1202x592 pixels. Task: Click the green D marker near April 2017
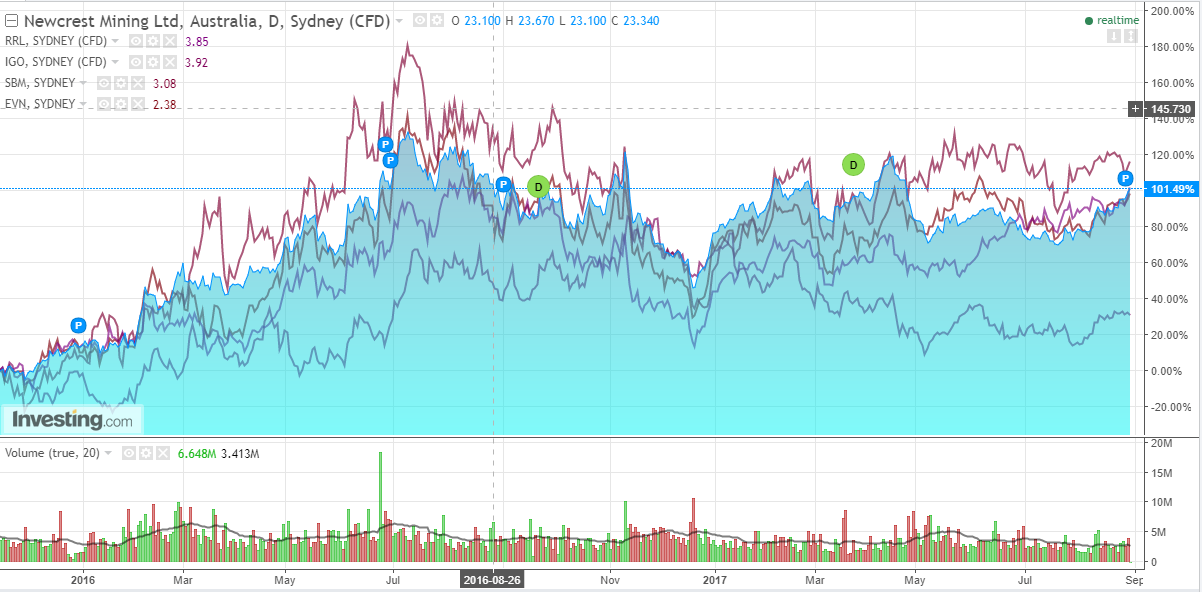(853, 164)
